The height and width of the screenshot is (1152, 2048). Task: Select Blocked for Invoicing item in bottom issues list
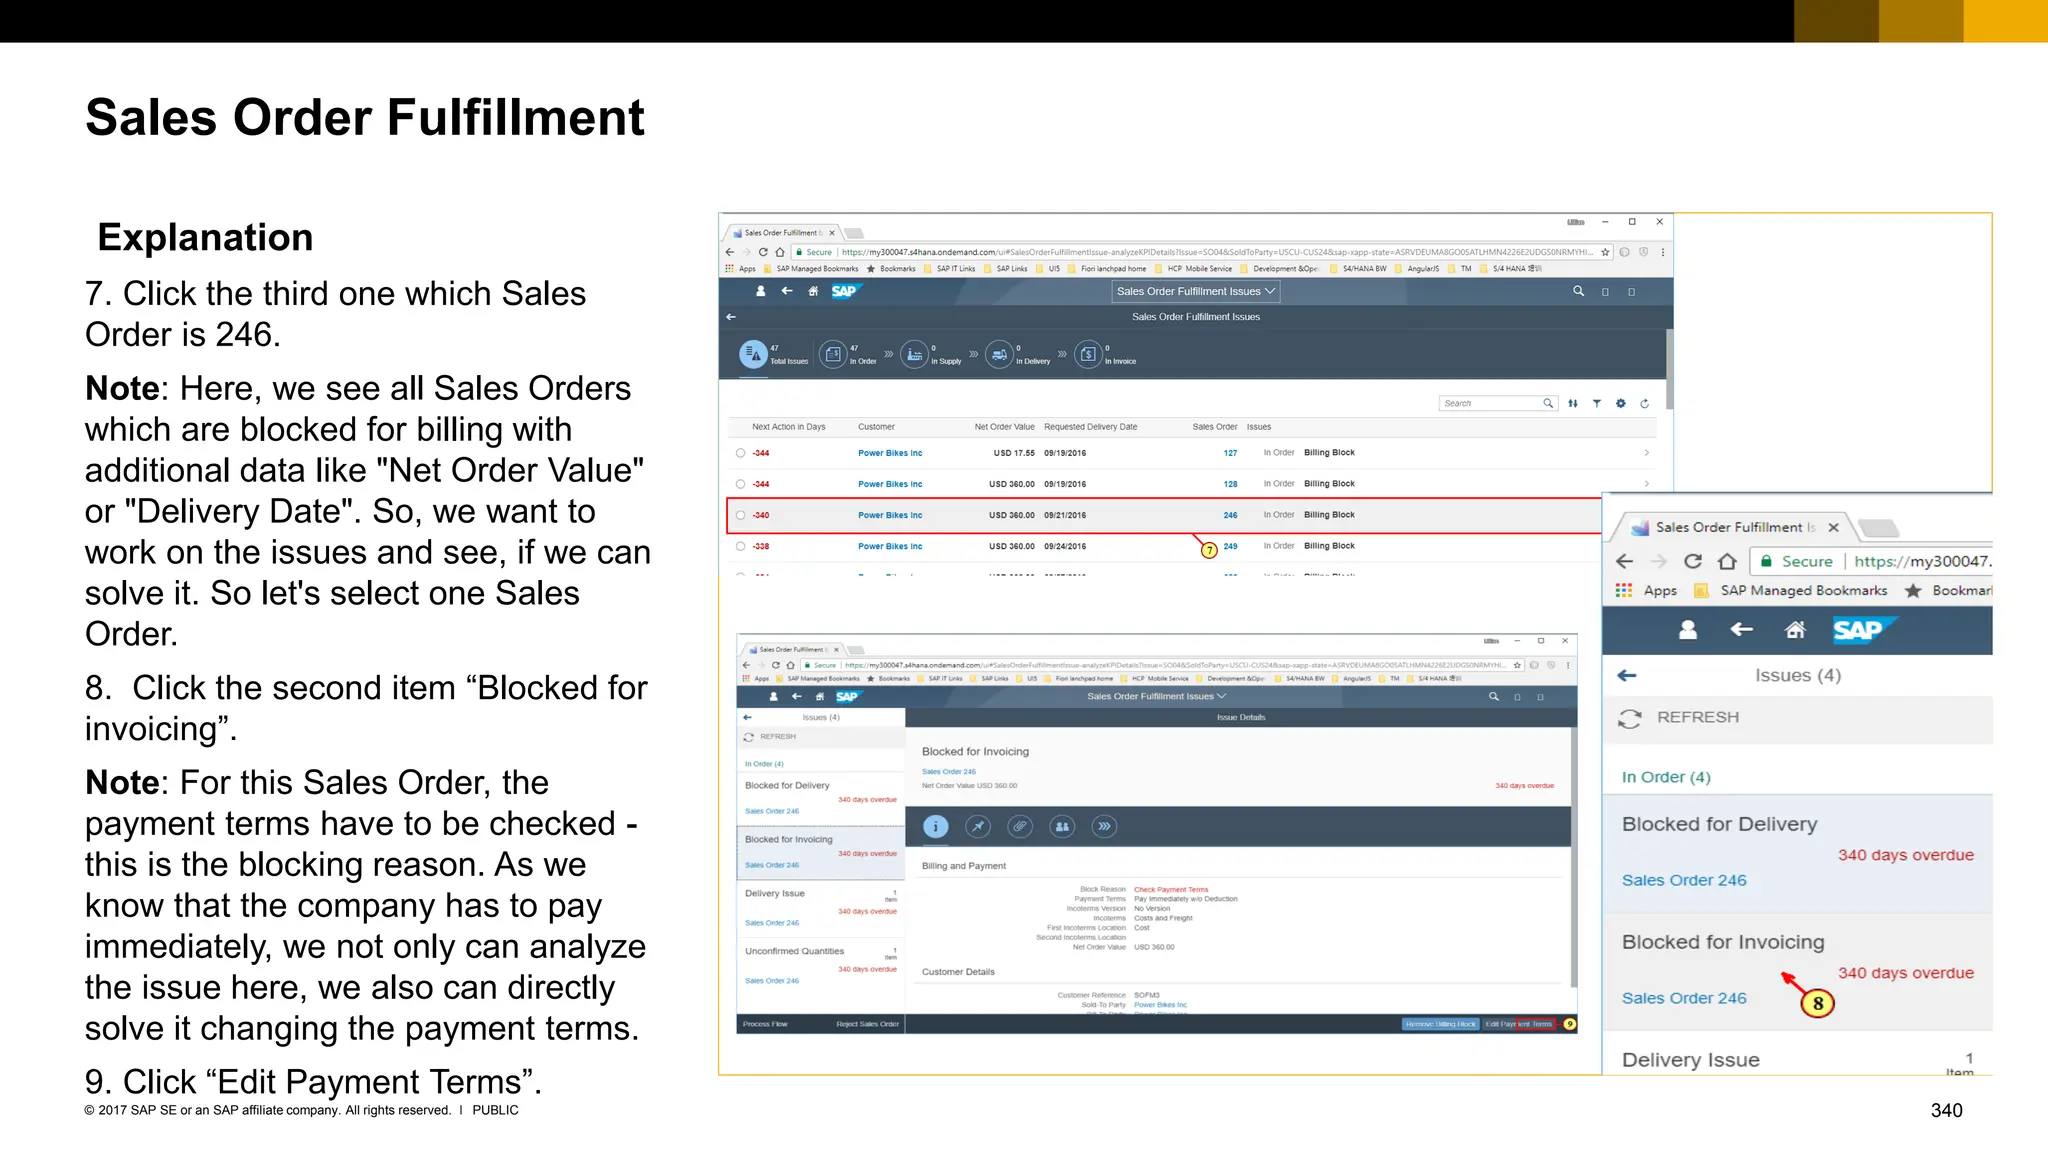821,852
